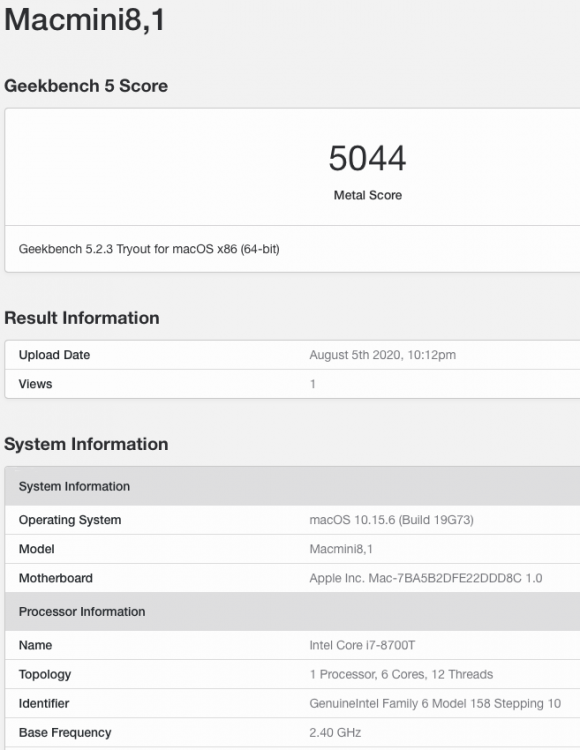Click the GenuineIntel Family 6 Model 158 value
Viewport: 580px width, 750px height.
click(x=435, y=704)
